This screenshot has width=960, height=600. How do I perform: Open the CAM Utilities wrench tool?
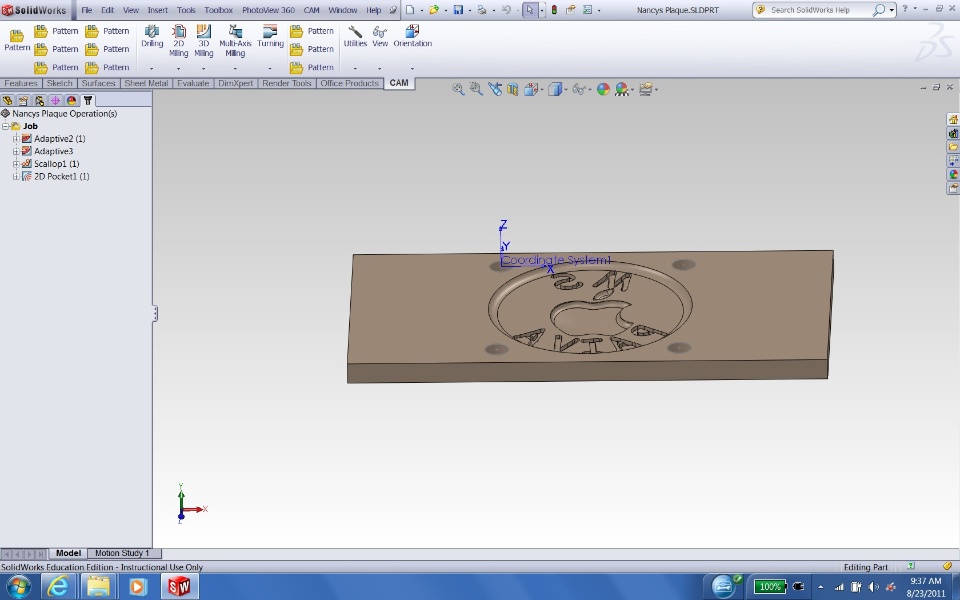(355, 37)
